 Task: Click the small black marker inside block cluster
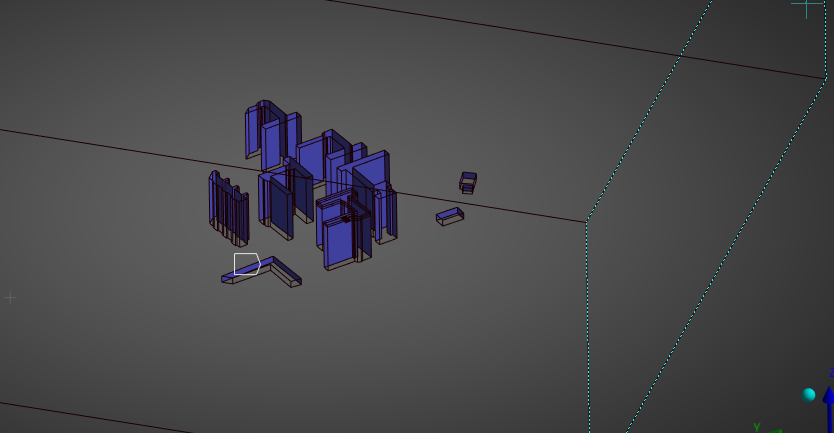click(x=346, y=218)
